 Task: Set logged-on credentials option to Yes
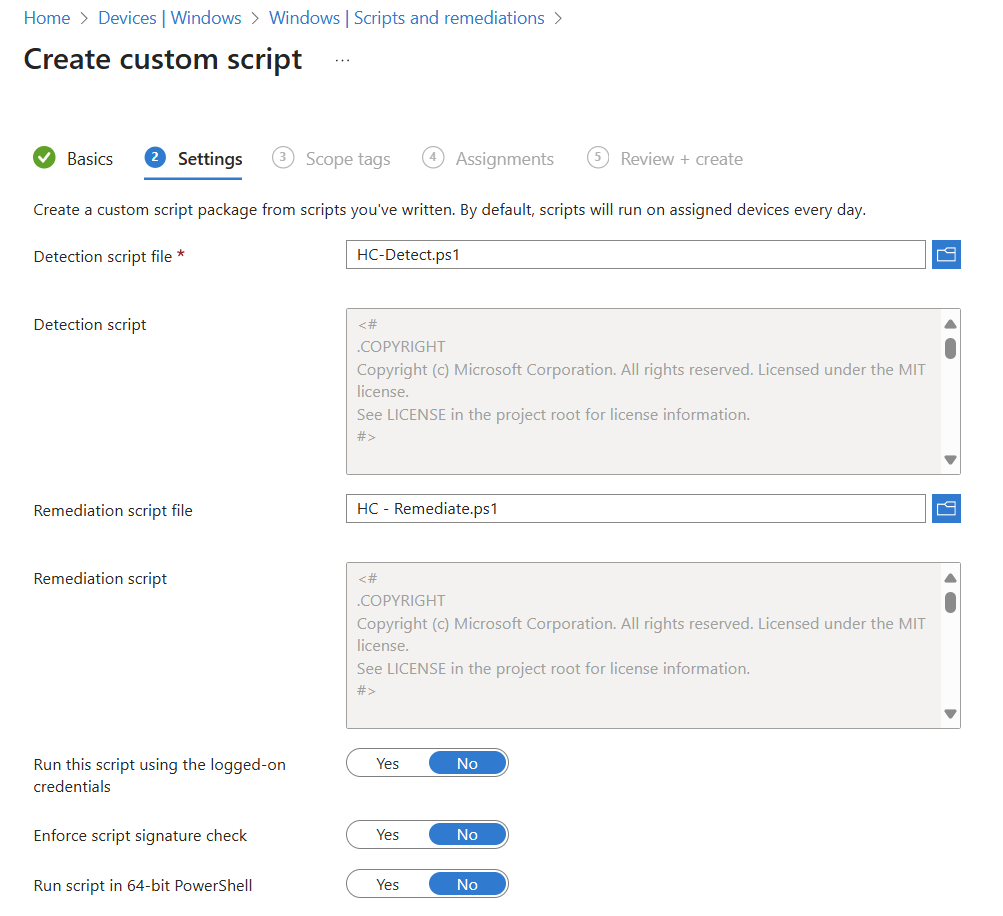point(388,763)
